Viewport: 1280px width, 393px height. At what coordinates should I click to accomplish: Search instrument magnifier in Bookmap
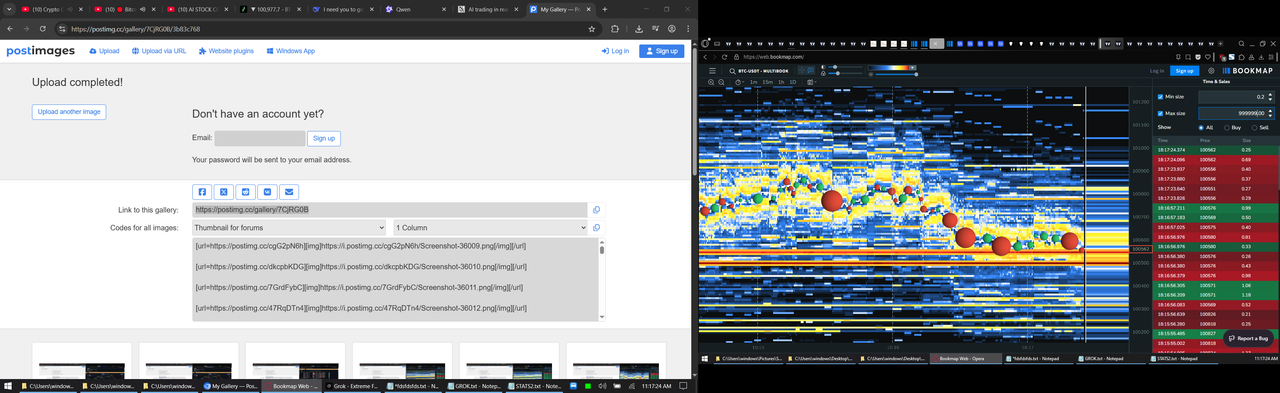pyautogui.click(x=732, y=71)
